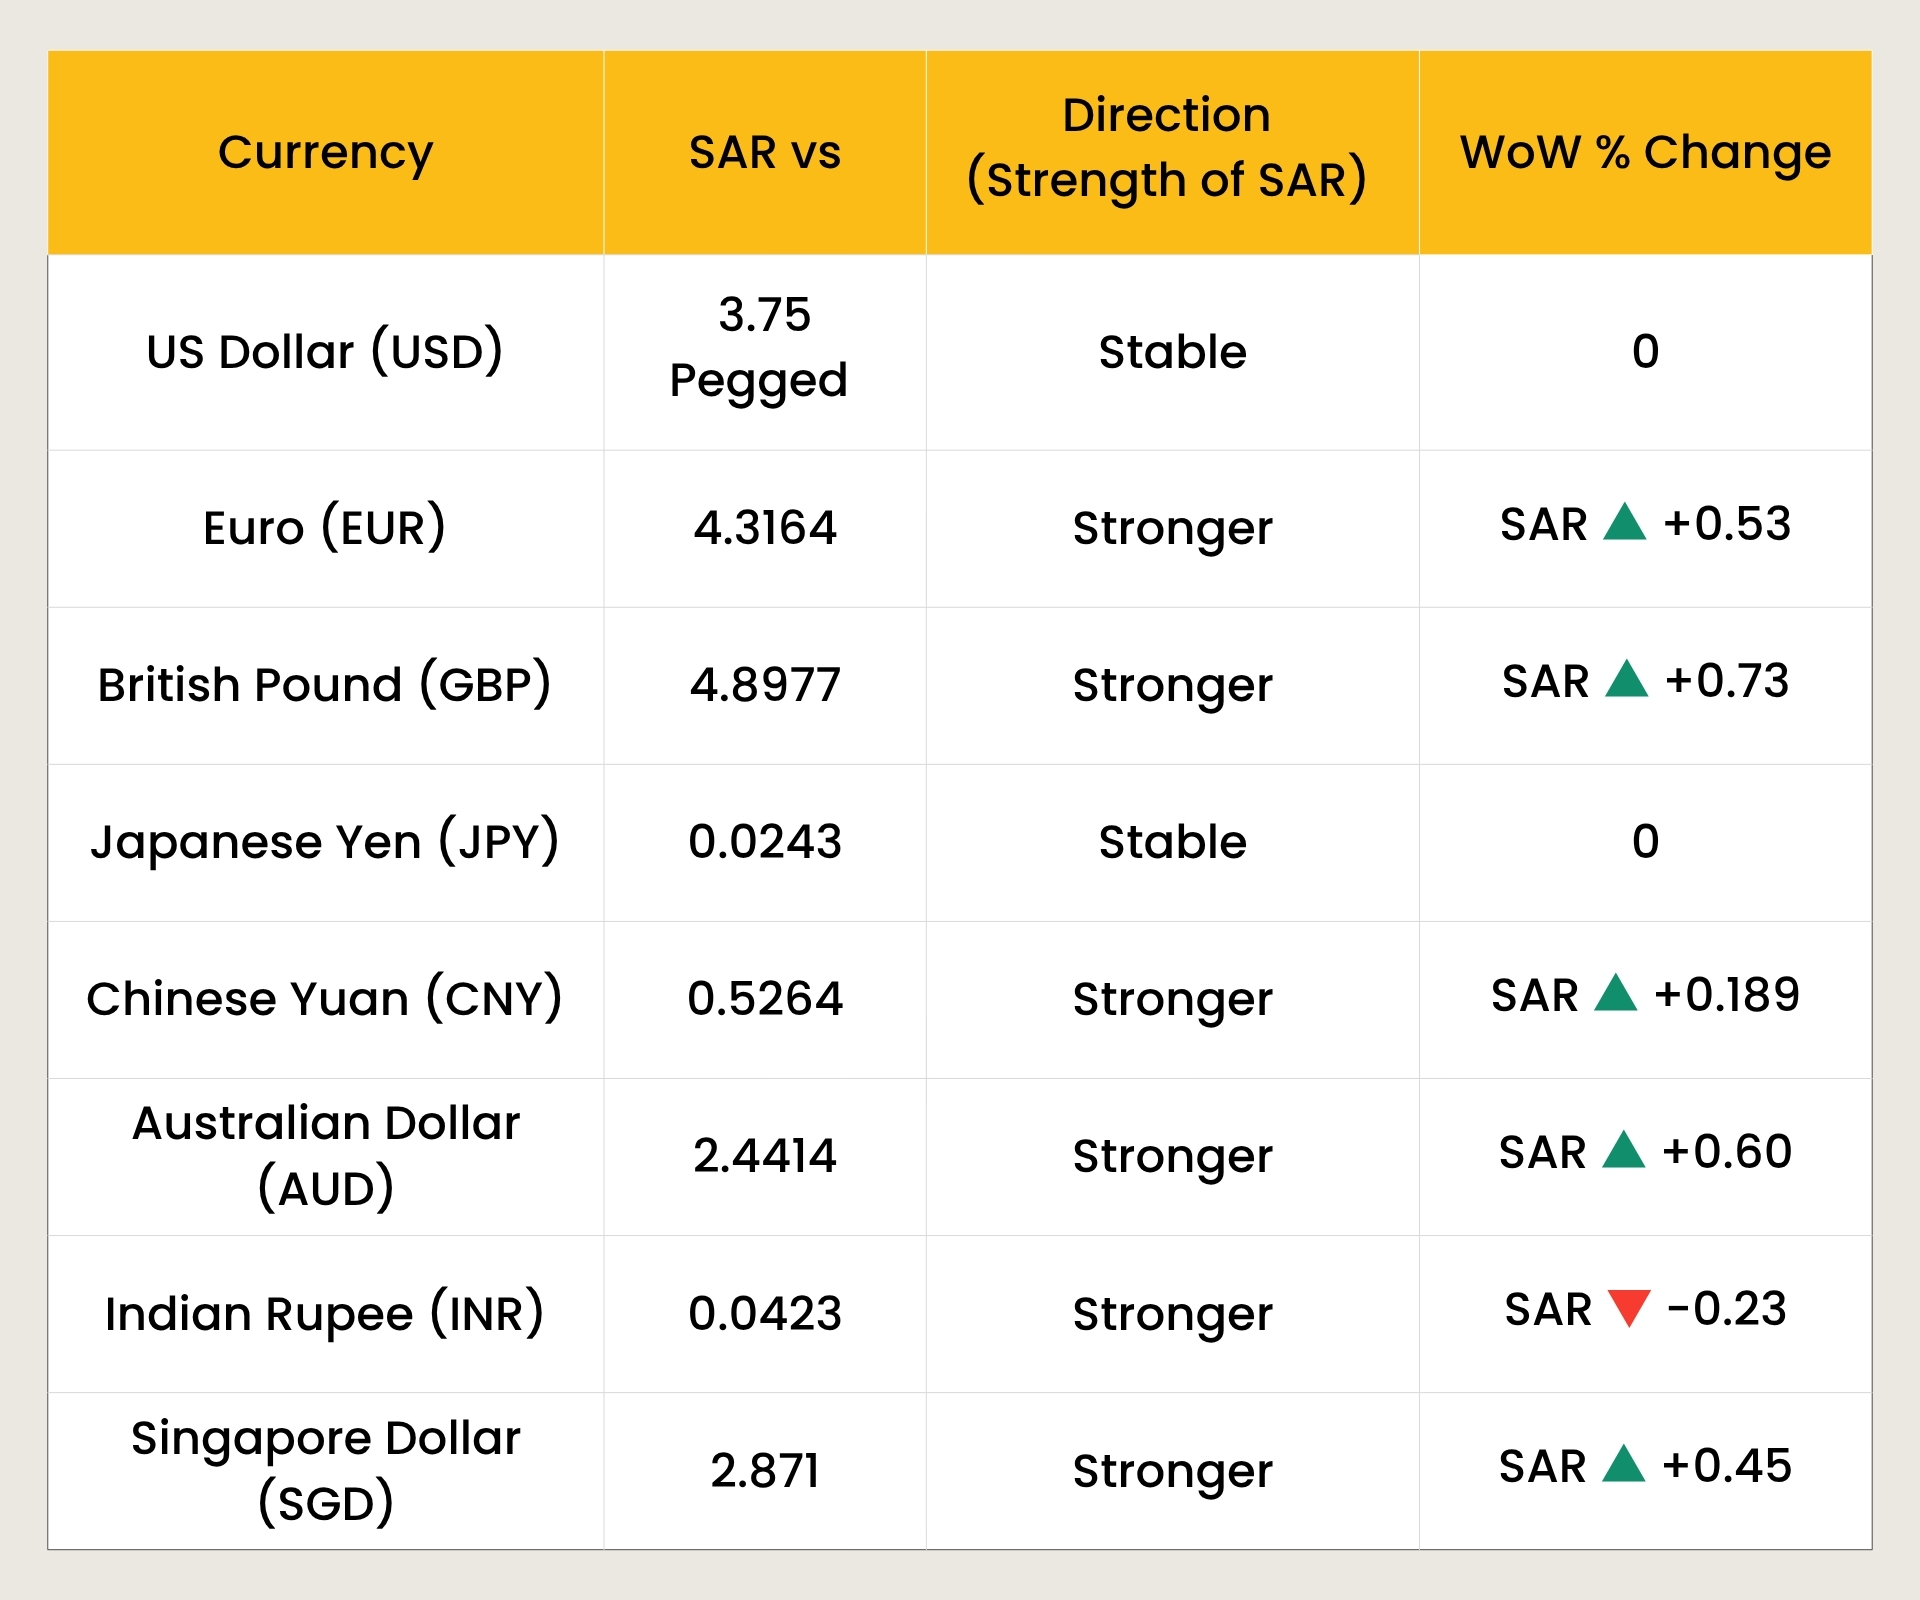Click the Stronger label for Chinese Yuan
This screenshot has height=1600, width=1920.
click(x=1170, y=998)
